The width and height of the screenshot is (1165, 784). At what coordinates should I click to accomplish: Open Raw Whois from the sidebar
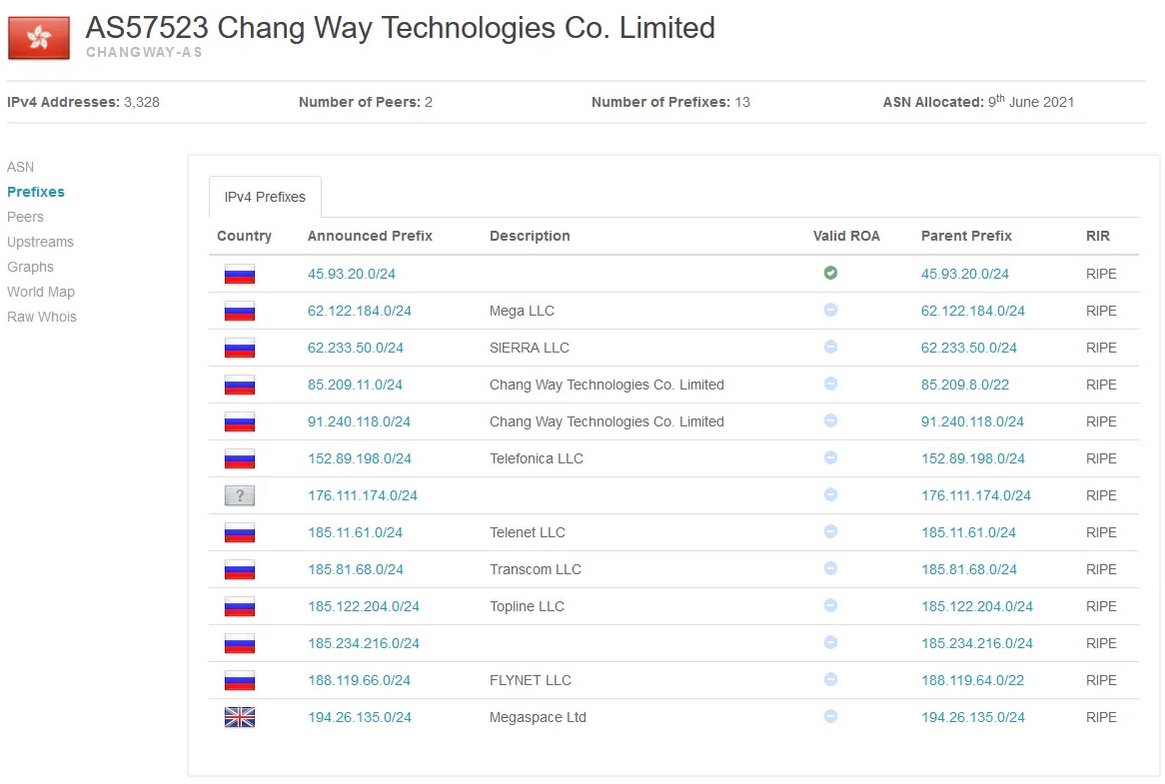tap(42, 317)
